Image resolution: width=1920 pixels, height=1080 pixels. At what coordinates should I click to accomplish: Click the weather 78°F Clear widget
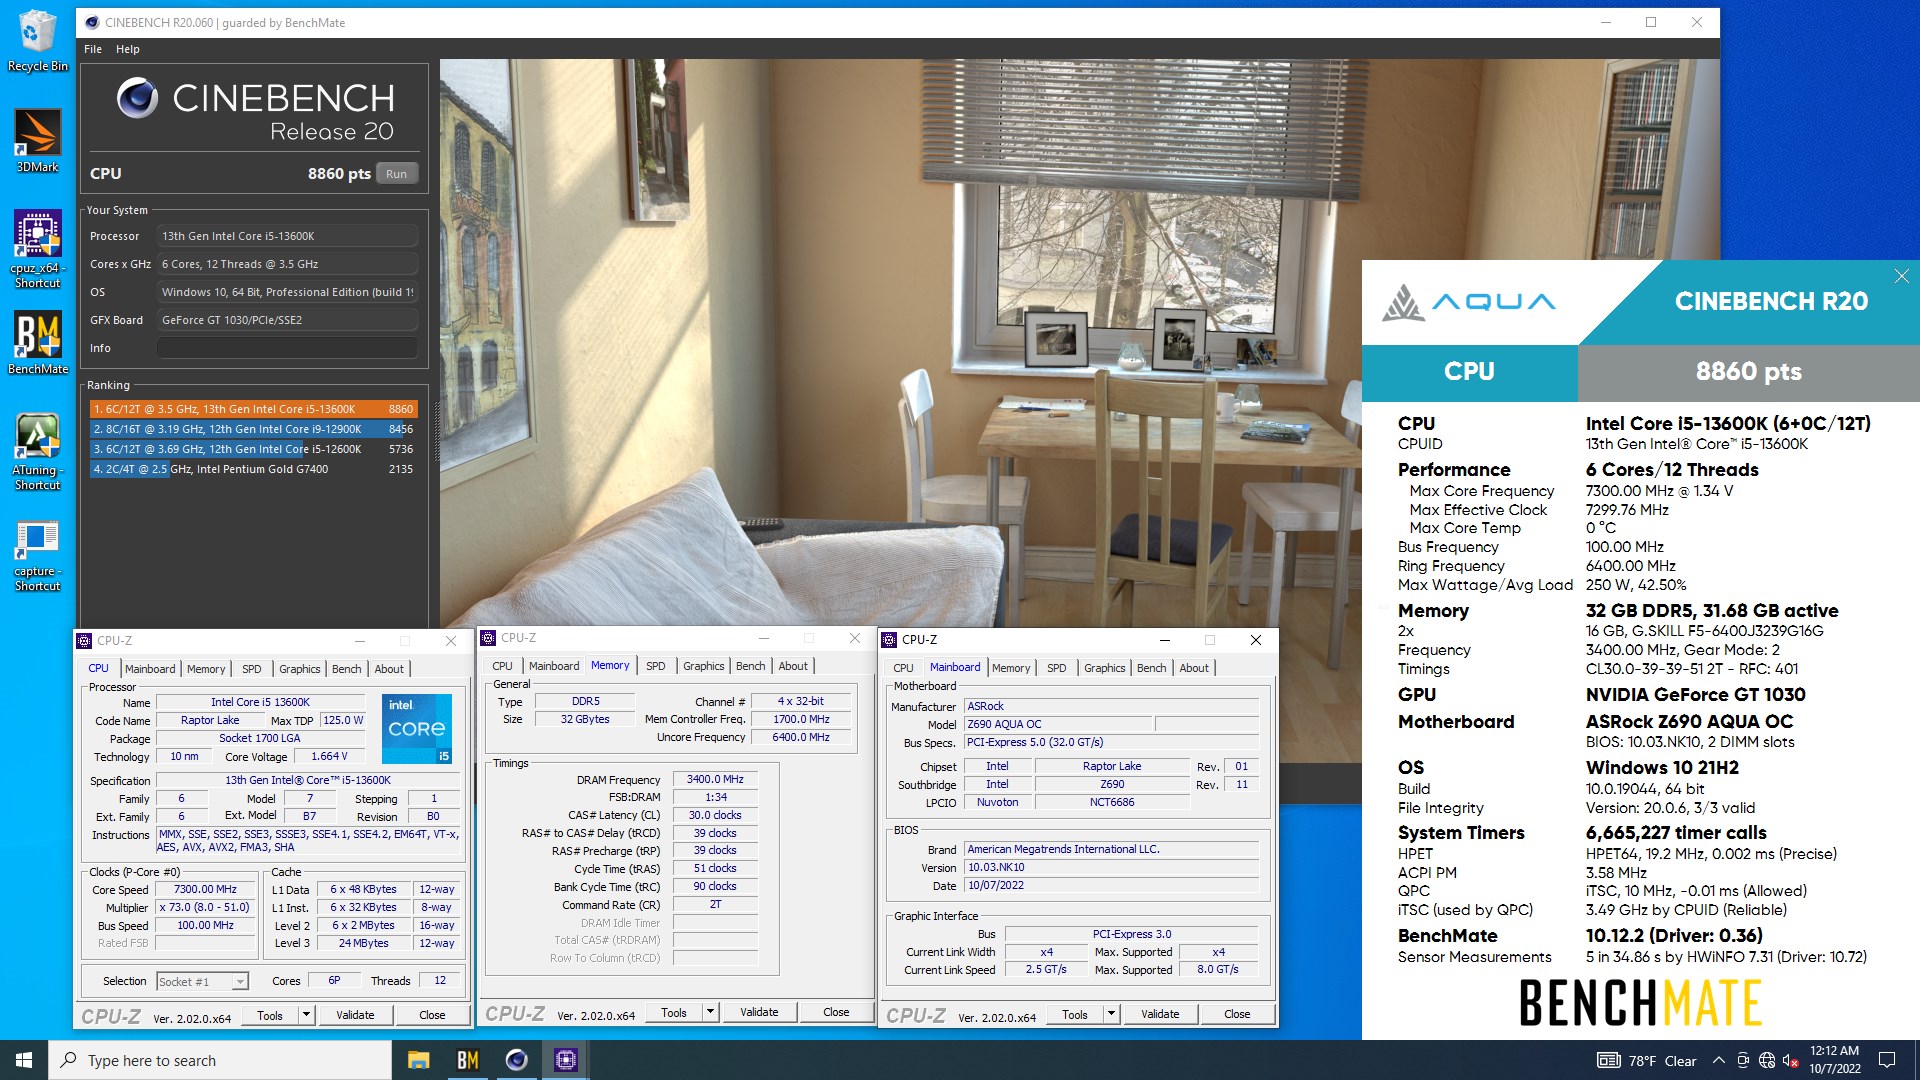click(1646, 1061)
